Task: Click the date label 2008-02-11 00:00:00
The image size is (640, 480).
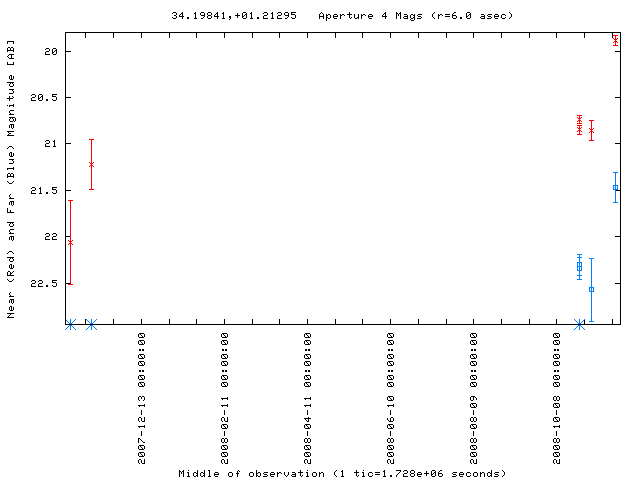Action: (224, 398)
